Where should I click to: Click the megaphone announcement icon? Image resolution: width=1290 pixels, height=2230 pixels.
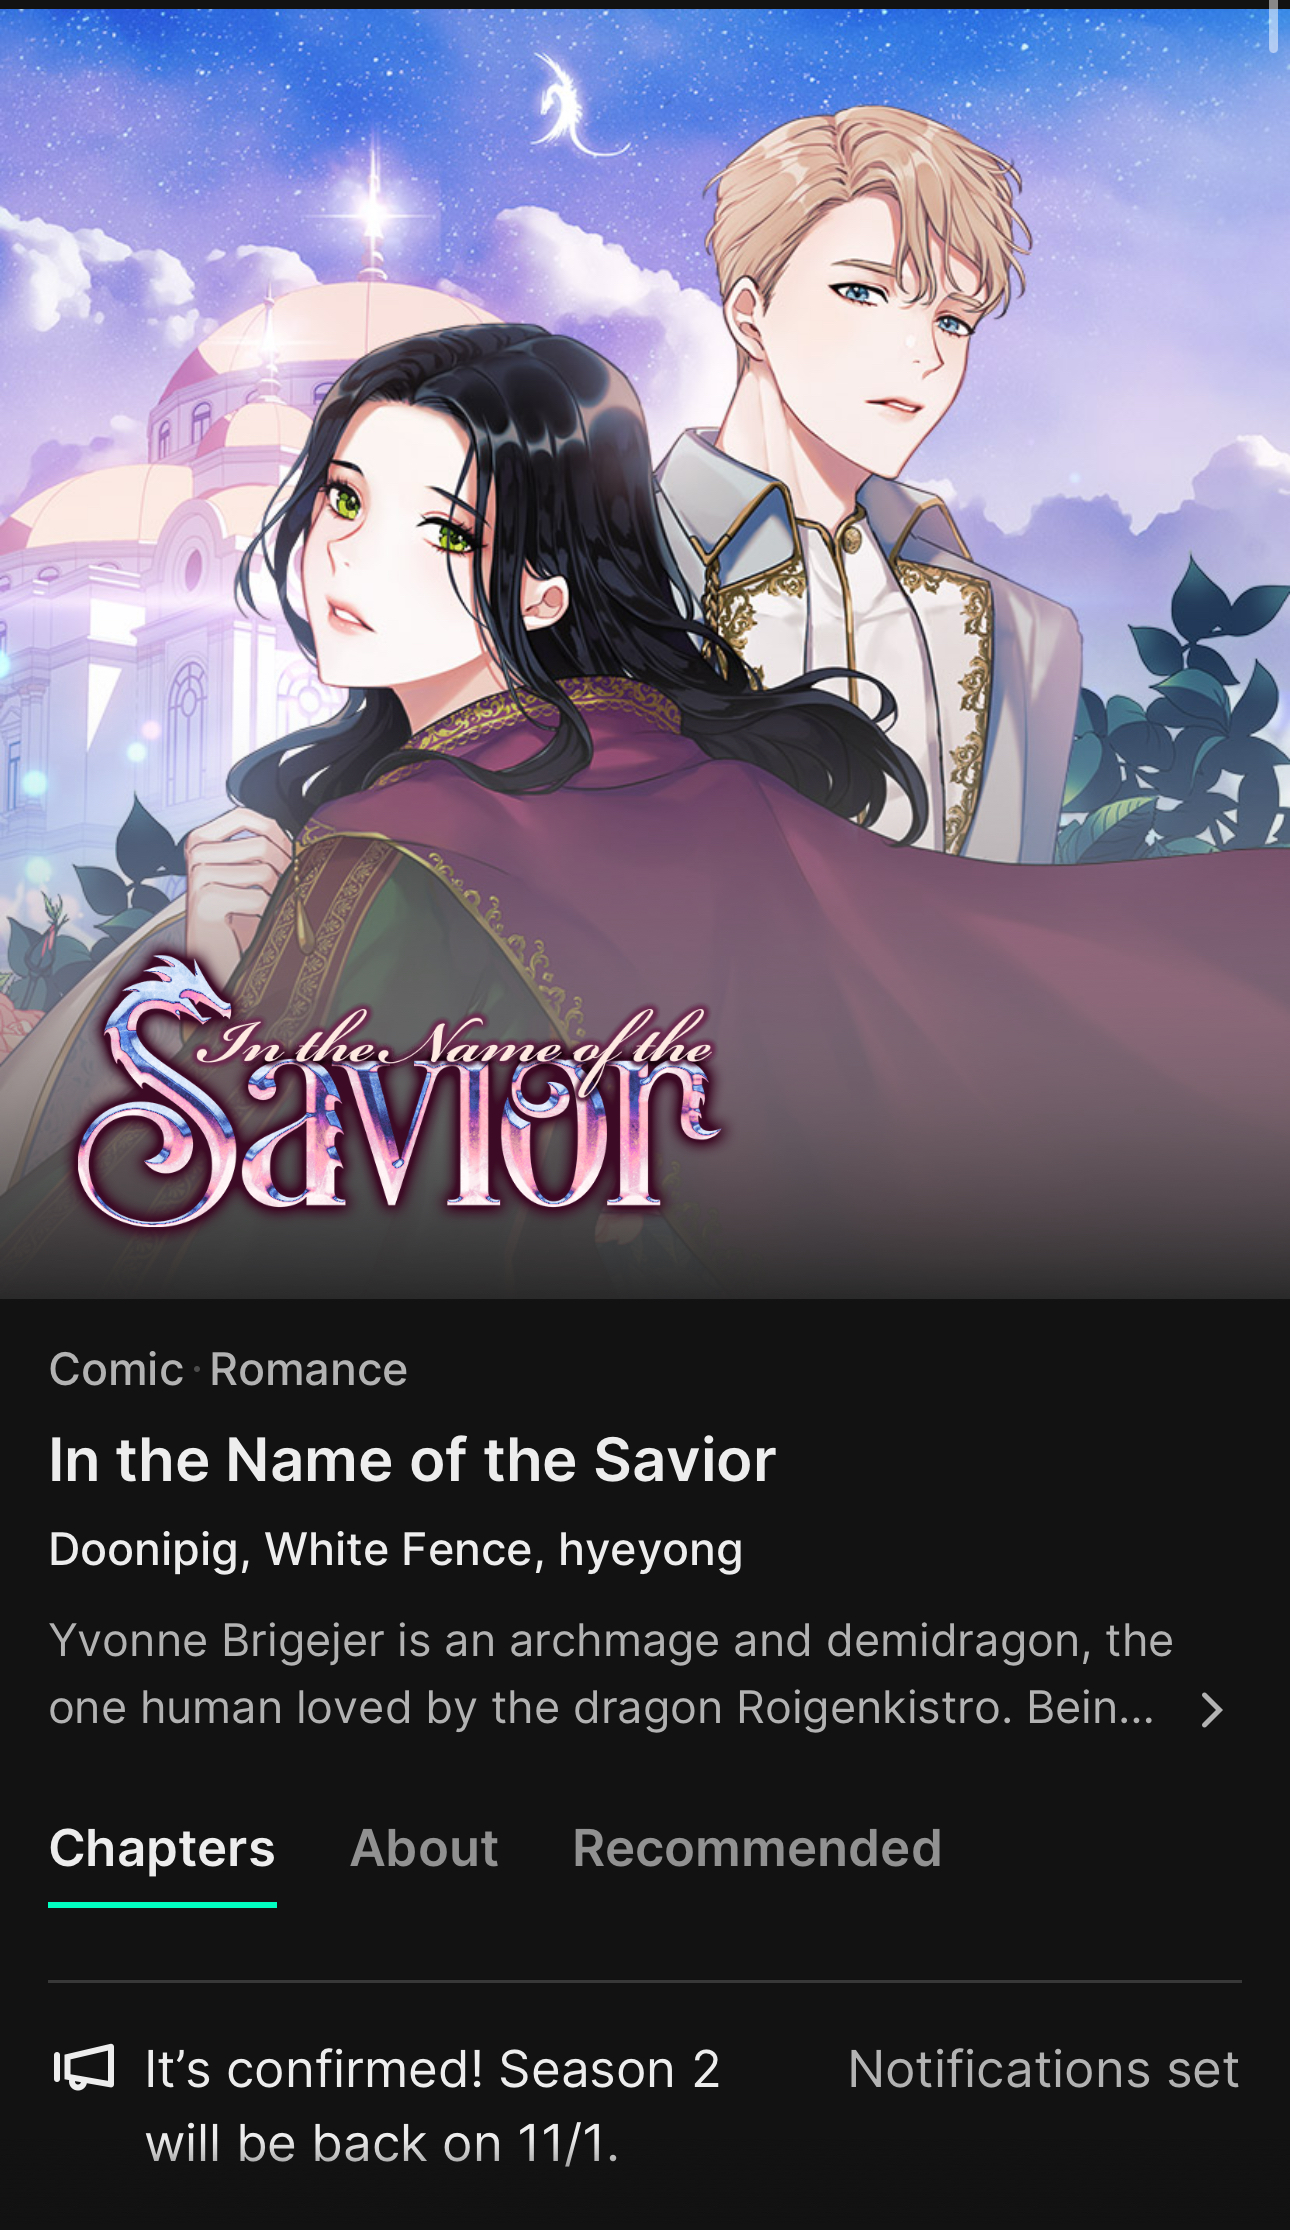click(x=84, y=2067)
